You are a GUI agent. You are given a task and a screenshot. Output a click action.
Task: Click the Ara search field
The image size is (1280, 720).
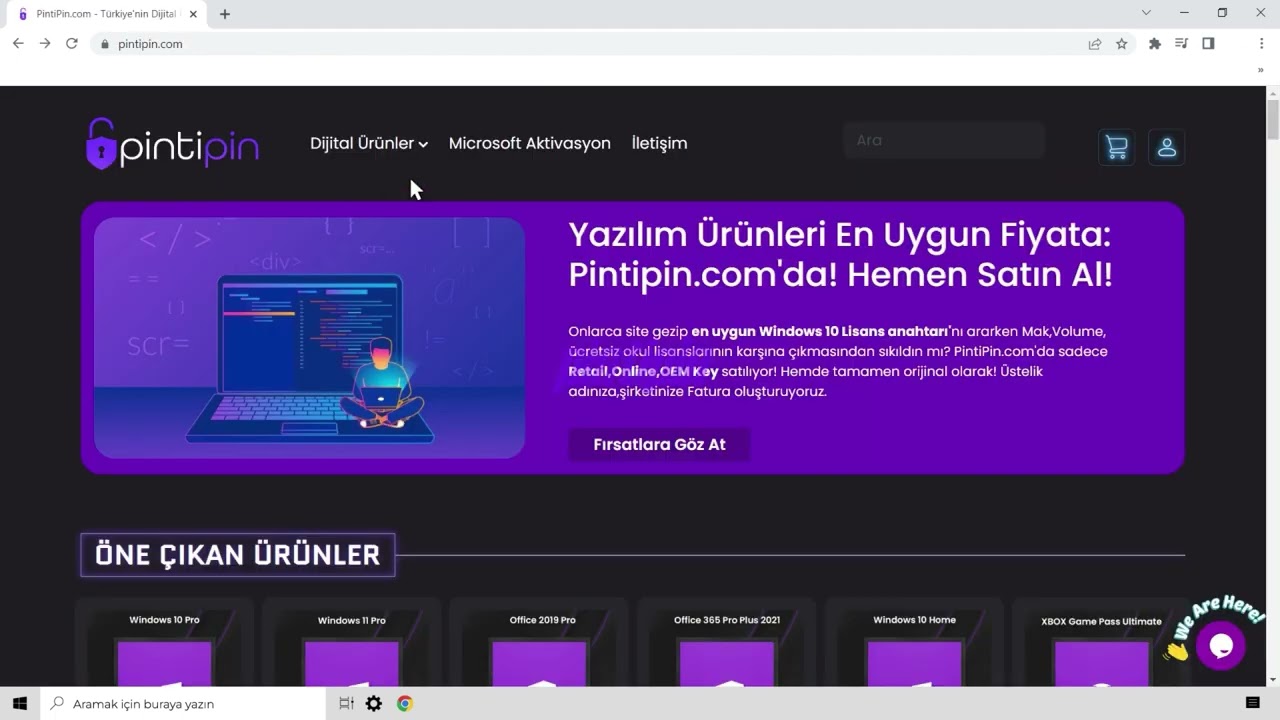click(944, 140)
